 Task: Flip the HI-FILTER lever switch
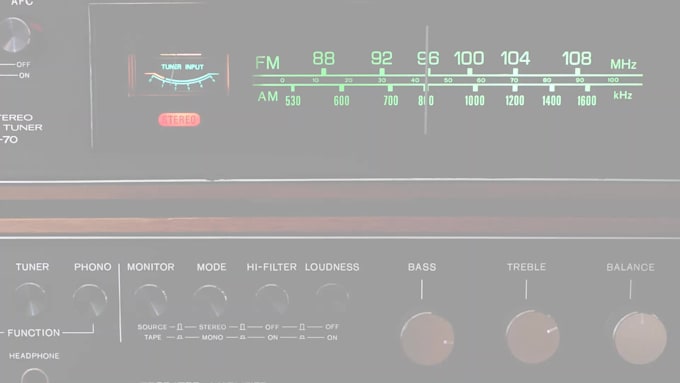click(x=272, y=300)
